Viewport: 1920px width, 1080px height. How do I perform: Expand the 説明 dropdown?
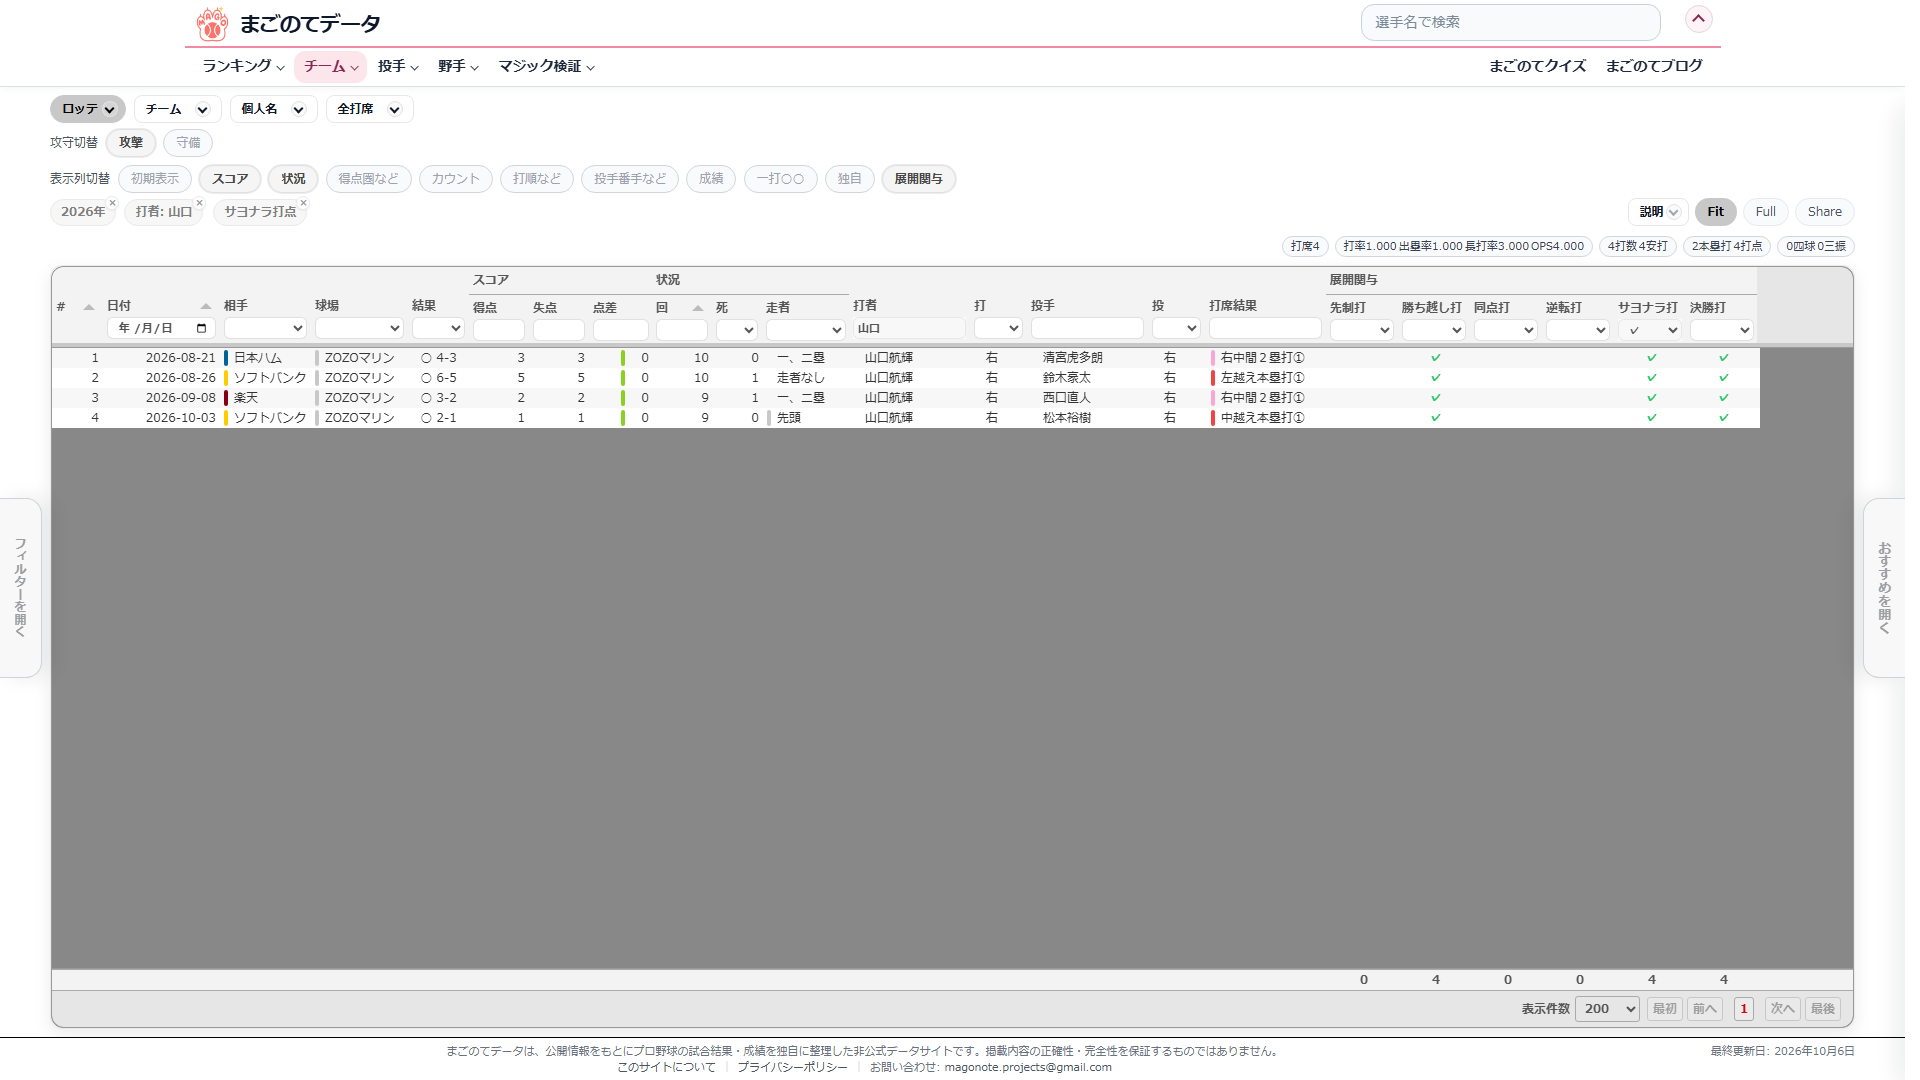[x=1658, y=212]
